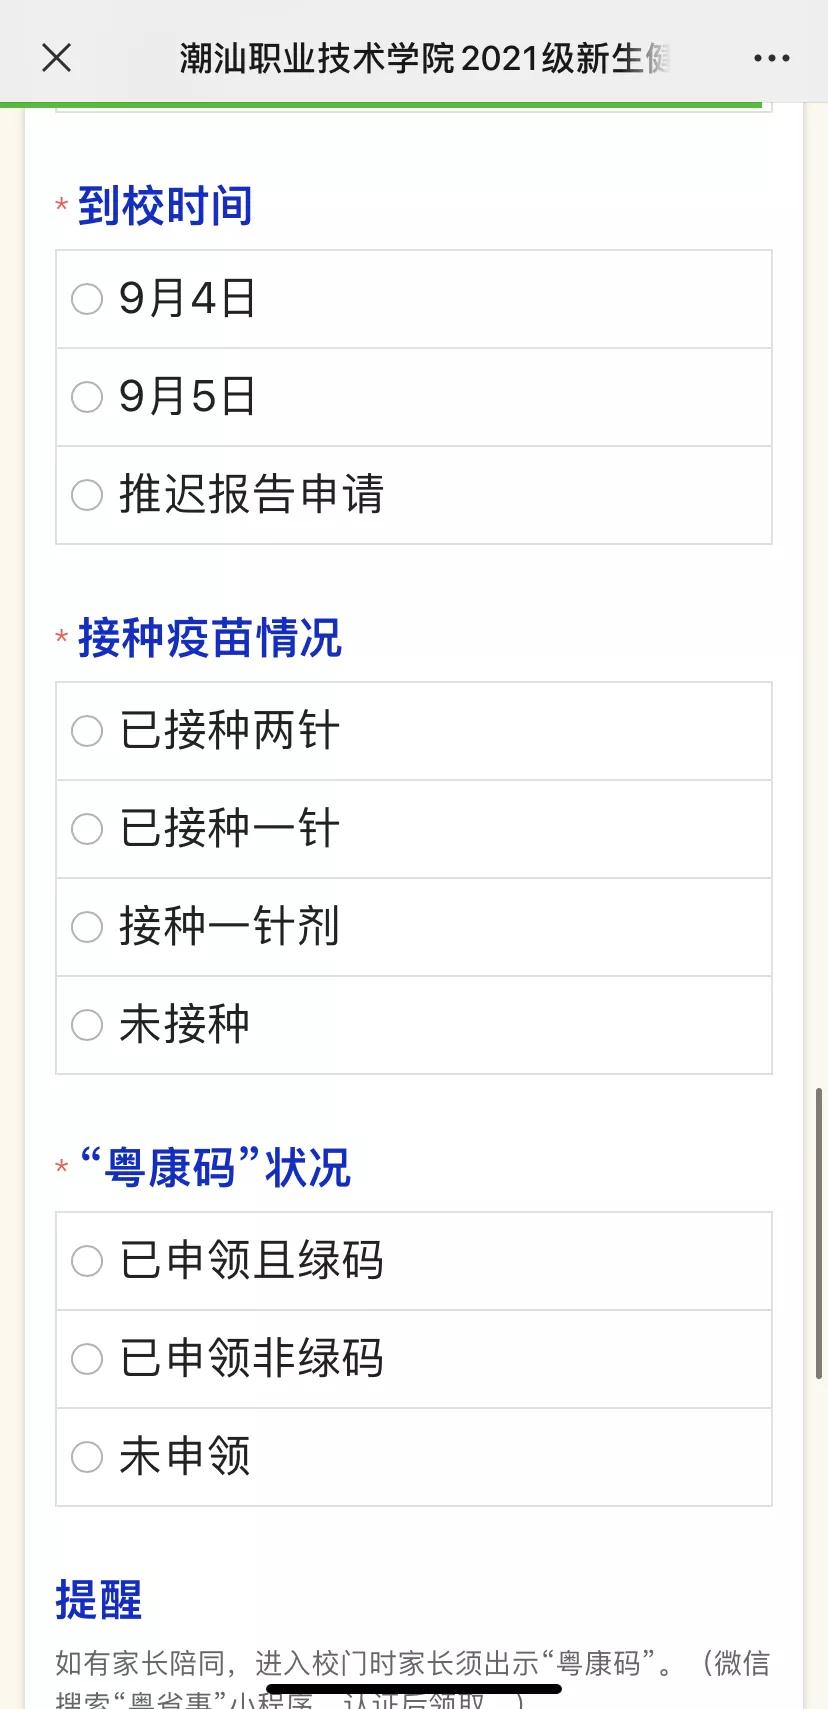Choose 已接种两针 vaccination option
828x1709 pixels.
point(87,731)
